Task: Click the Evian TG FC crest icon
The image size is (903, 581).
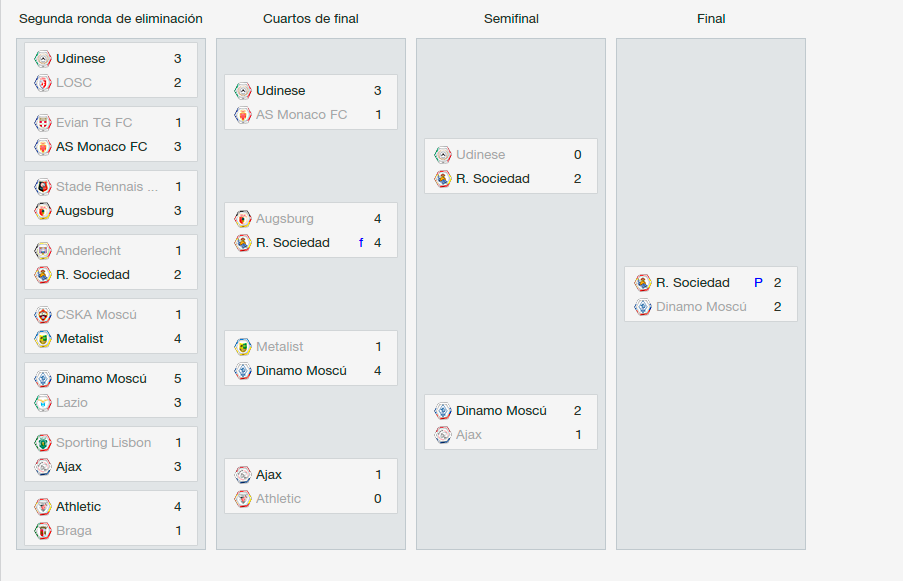Action: click(43, 123)
